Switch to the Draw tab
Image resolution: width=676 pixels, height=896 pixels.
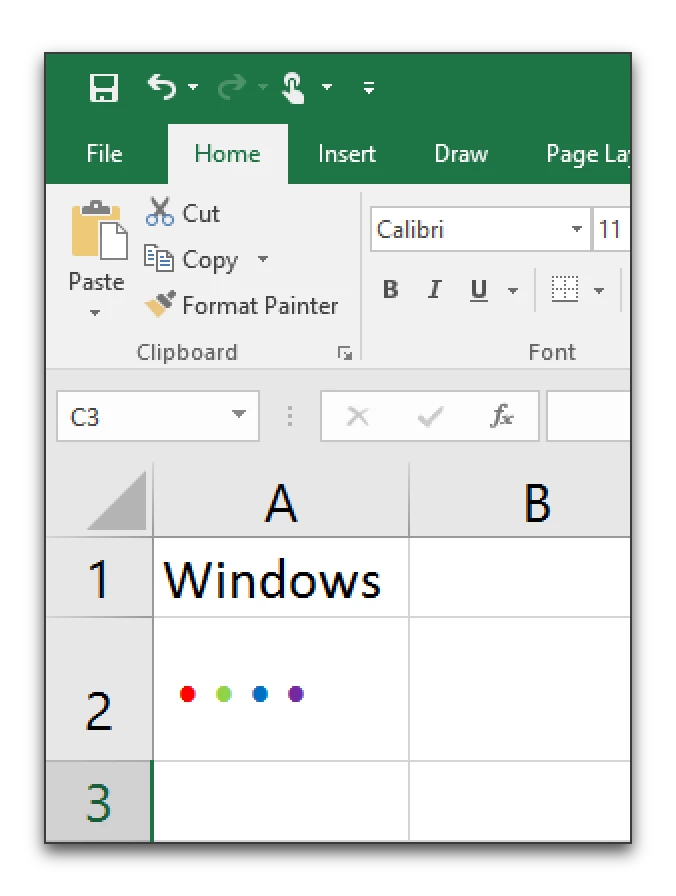pos(461,154)
